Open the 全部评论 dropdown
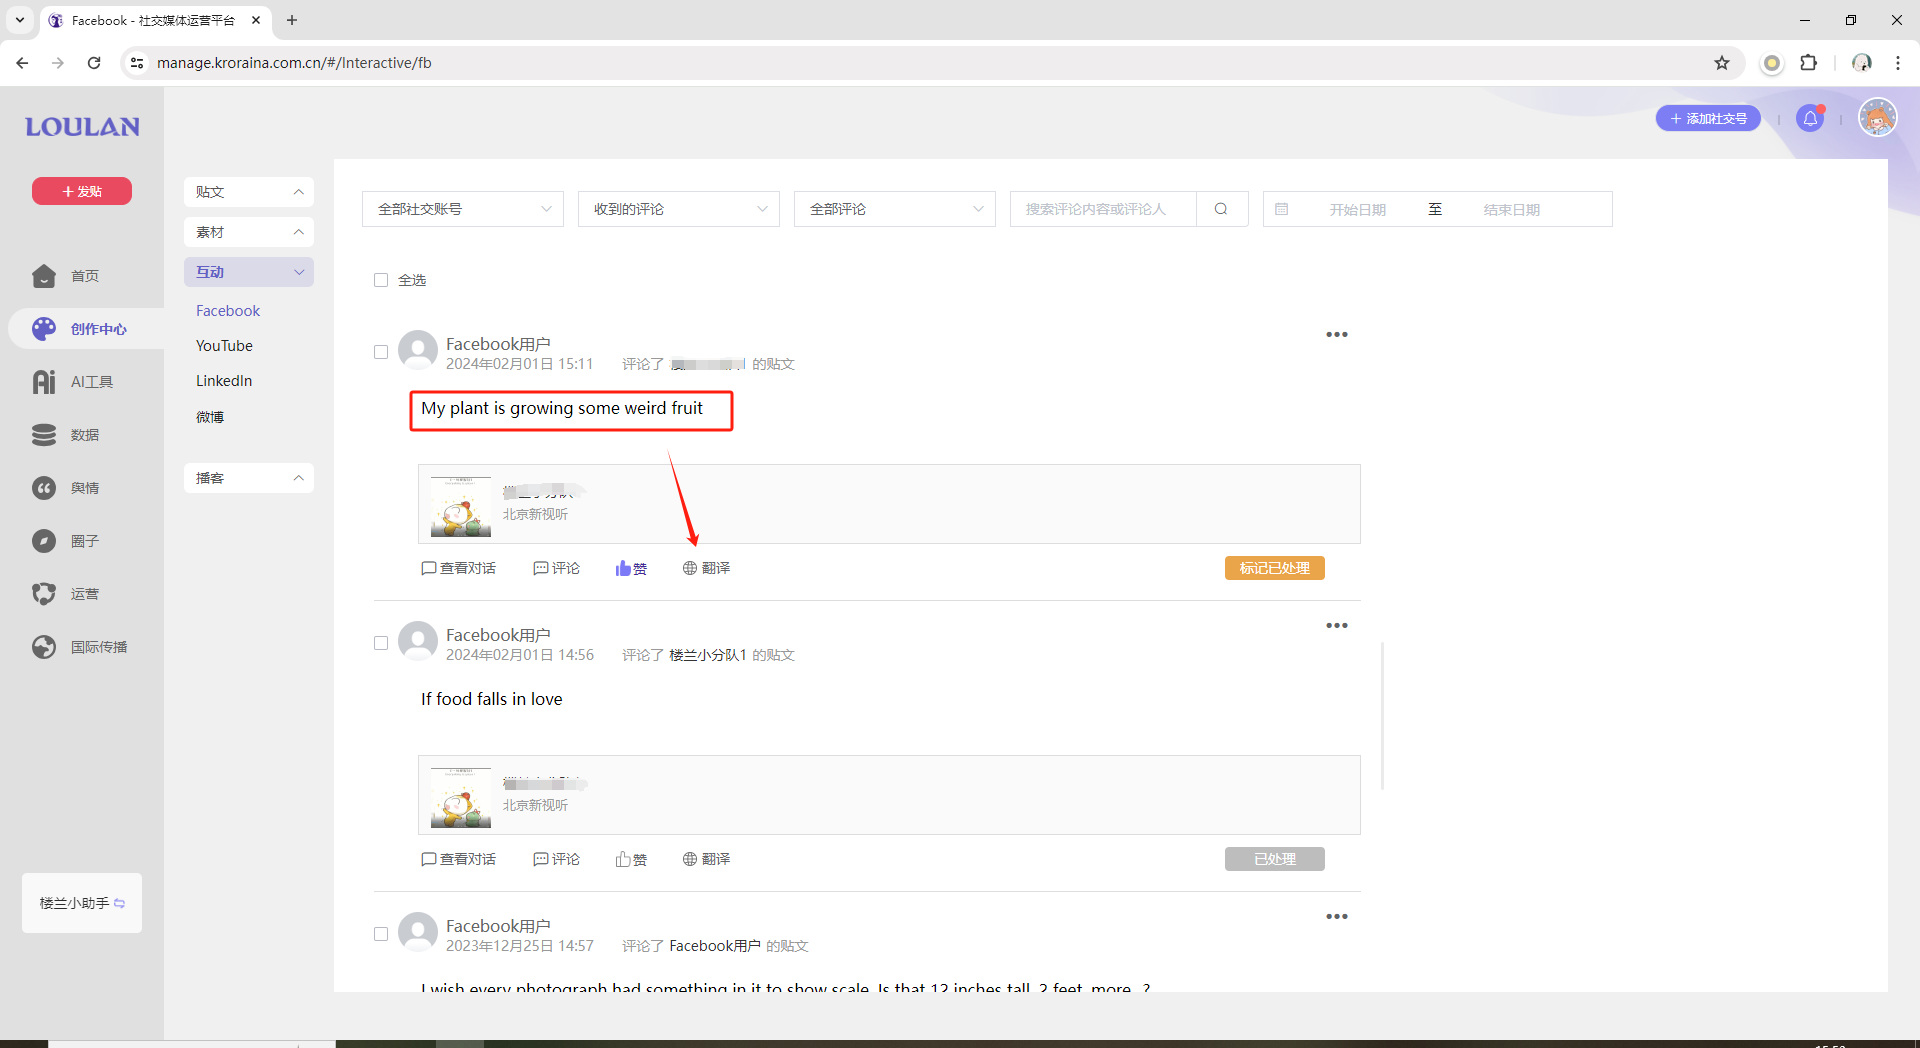 [x=895, y=209]
